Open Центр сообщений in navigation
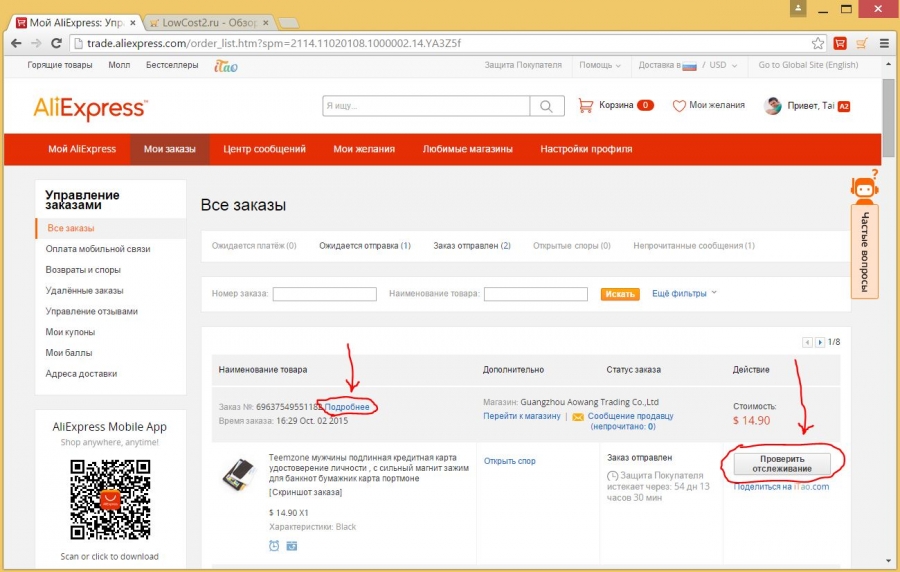The image size is (900, 572). [264, 149]
